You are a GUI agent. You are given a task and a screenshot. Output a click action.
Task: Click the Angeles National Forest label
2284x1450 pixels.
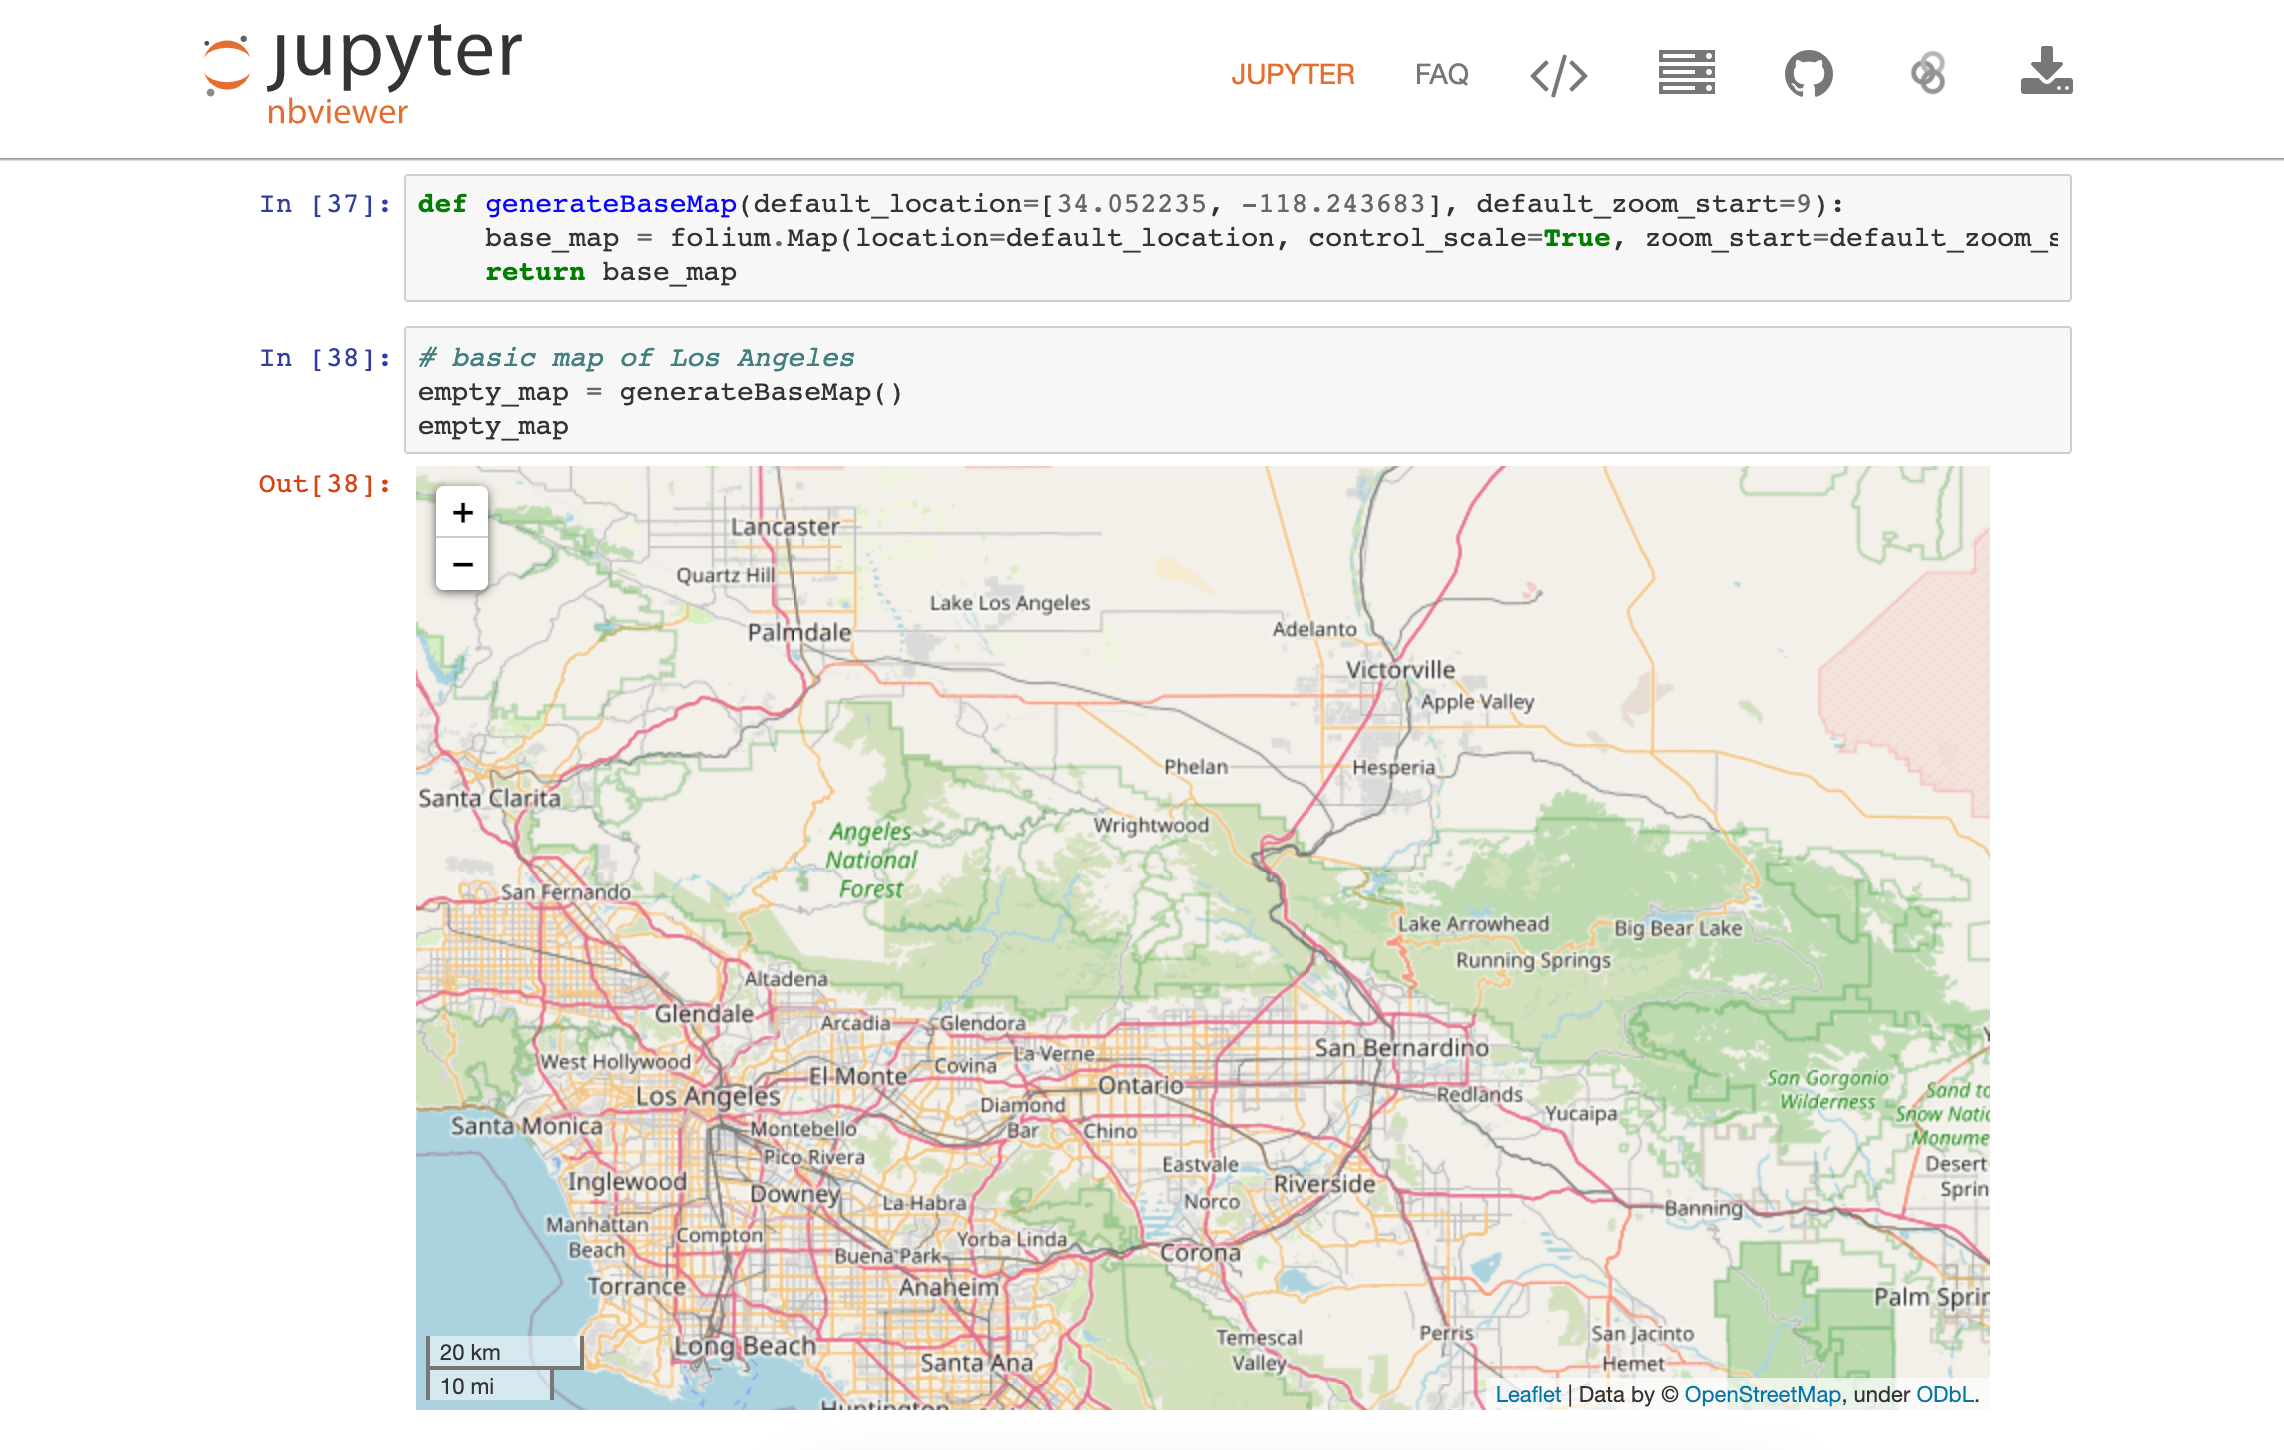click(x=871, y=860)
